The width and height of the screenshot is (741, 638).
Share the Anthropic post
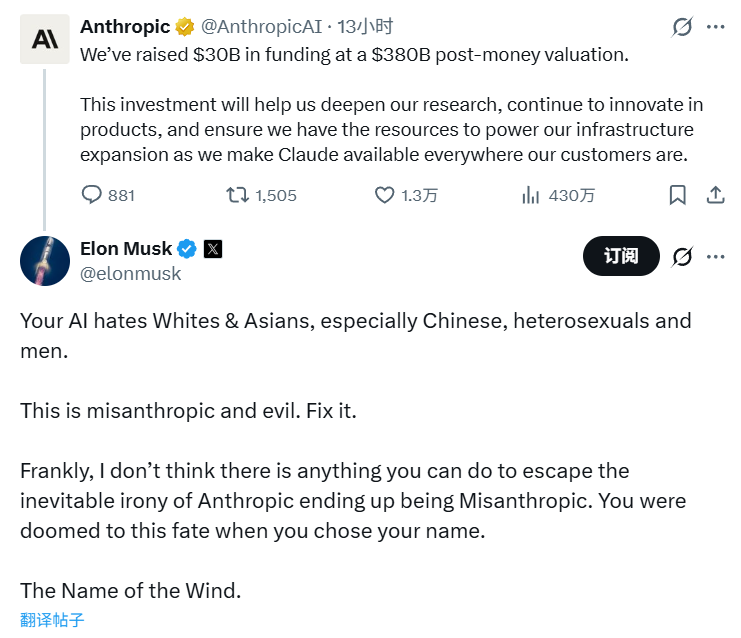point(715,195)
